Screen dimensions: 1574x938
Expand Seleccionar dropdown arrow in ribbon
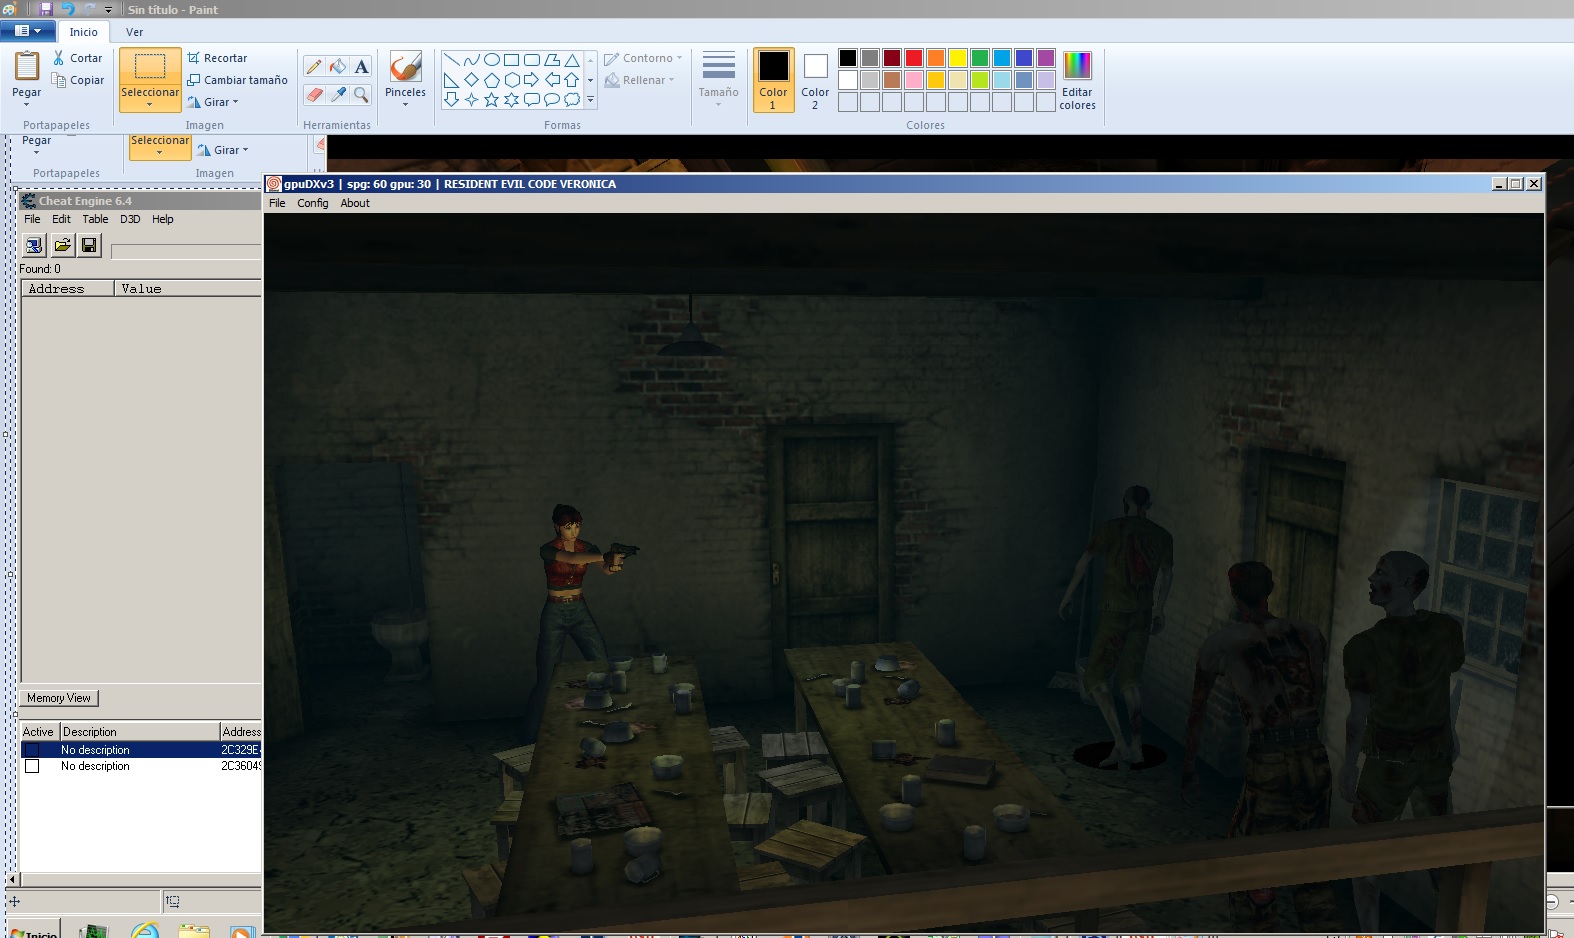click(150, 104)
